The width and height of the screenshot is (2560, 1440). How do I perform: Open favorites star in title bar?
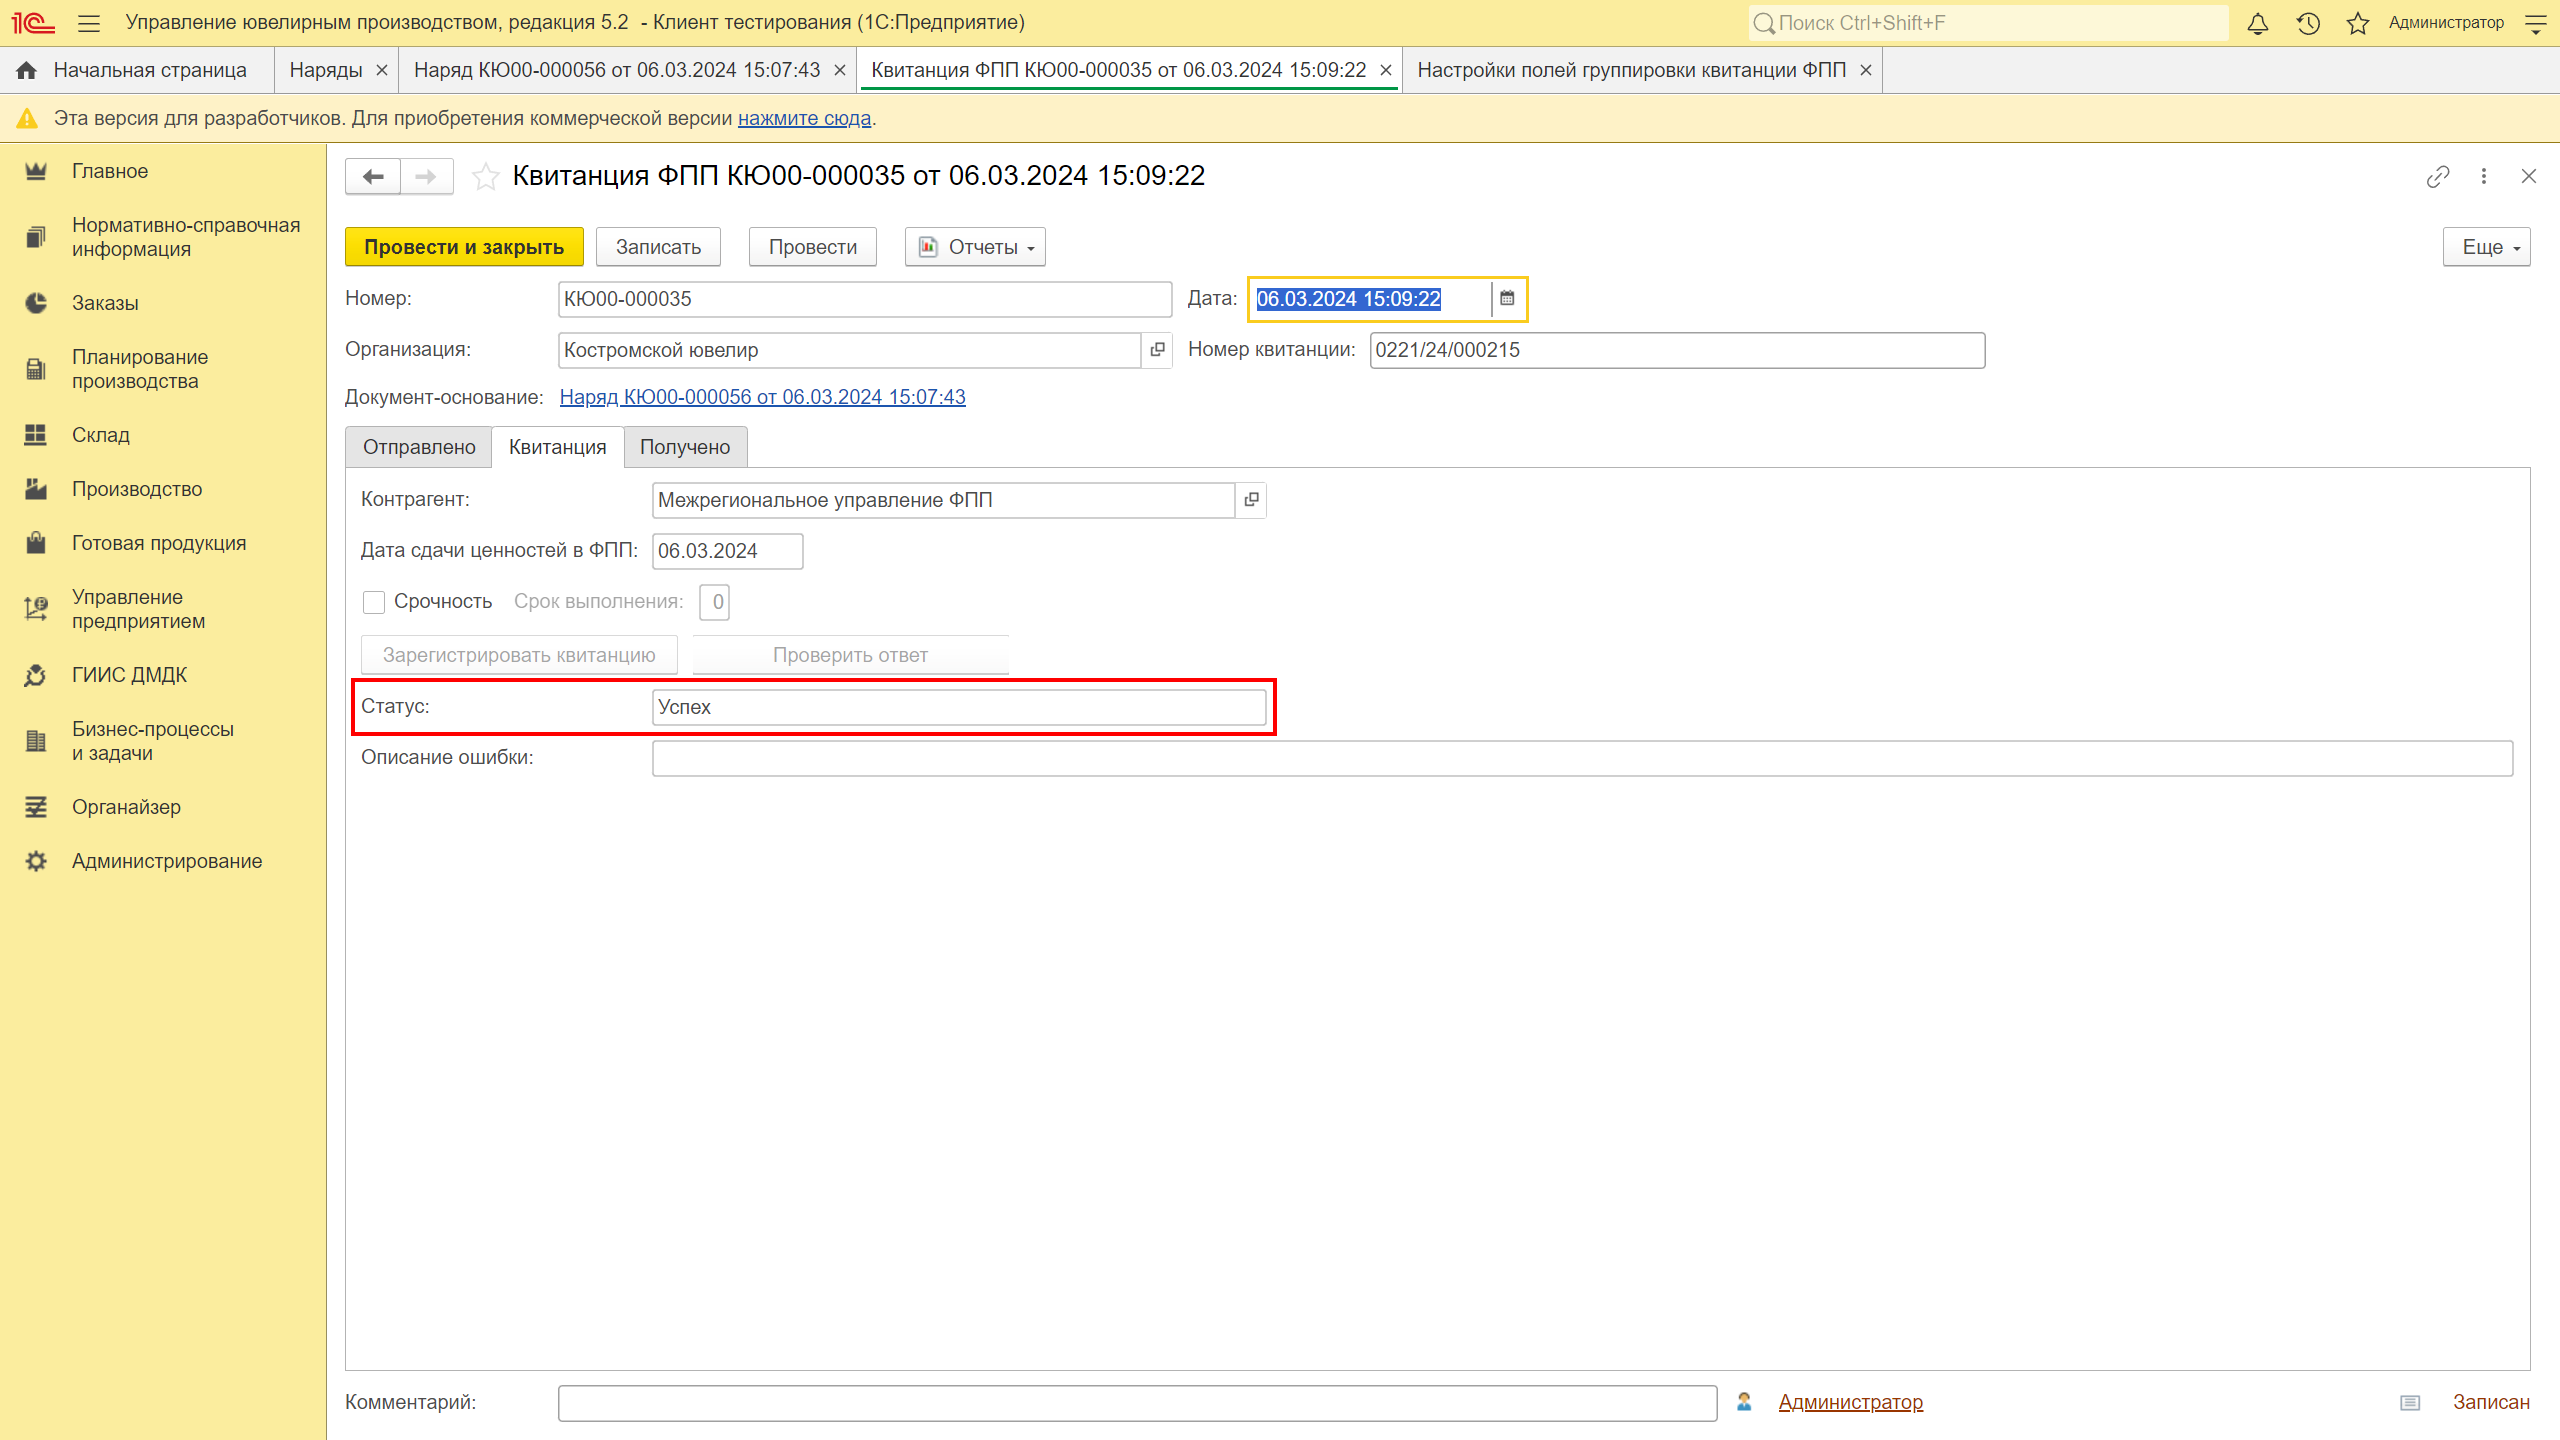(x=2358, y=23)
